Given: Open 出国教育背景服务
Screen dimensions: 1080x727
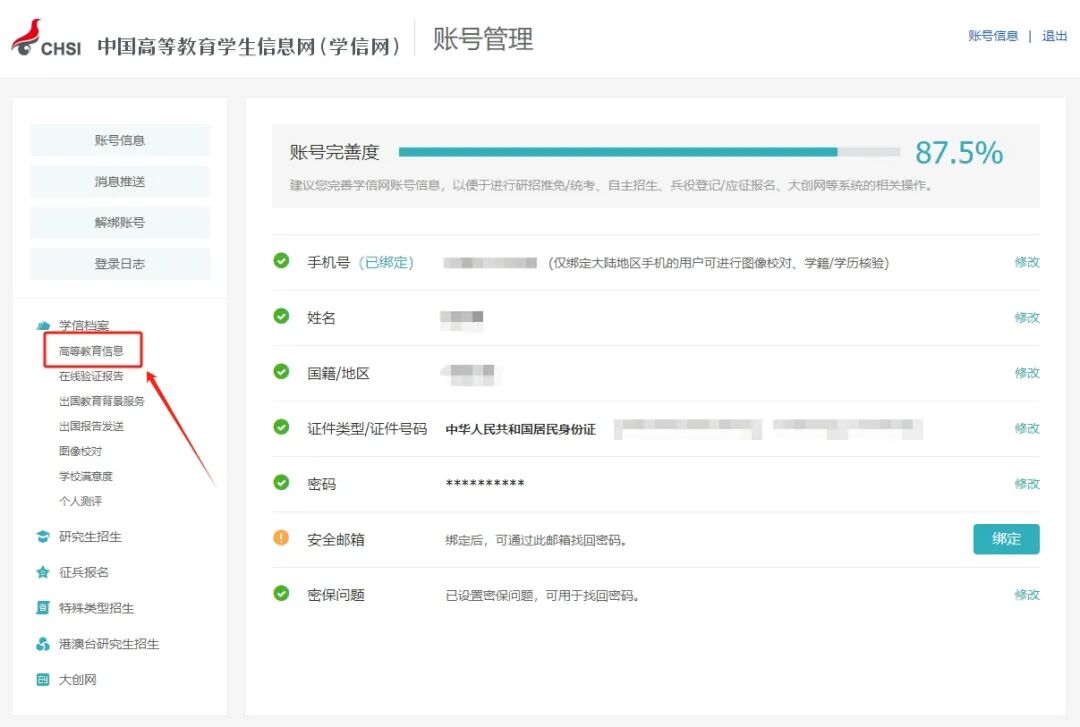Looking at the screenshot, I should tap(102, 401).
